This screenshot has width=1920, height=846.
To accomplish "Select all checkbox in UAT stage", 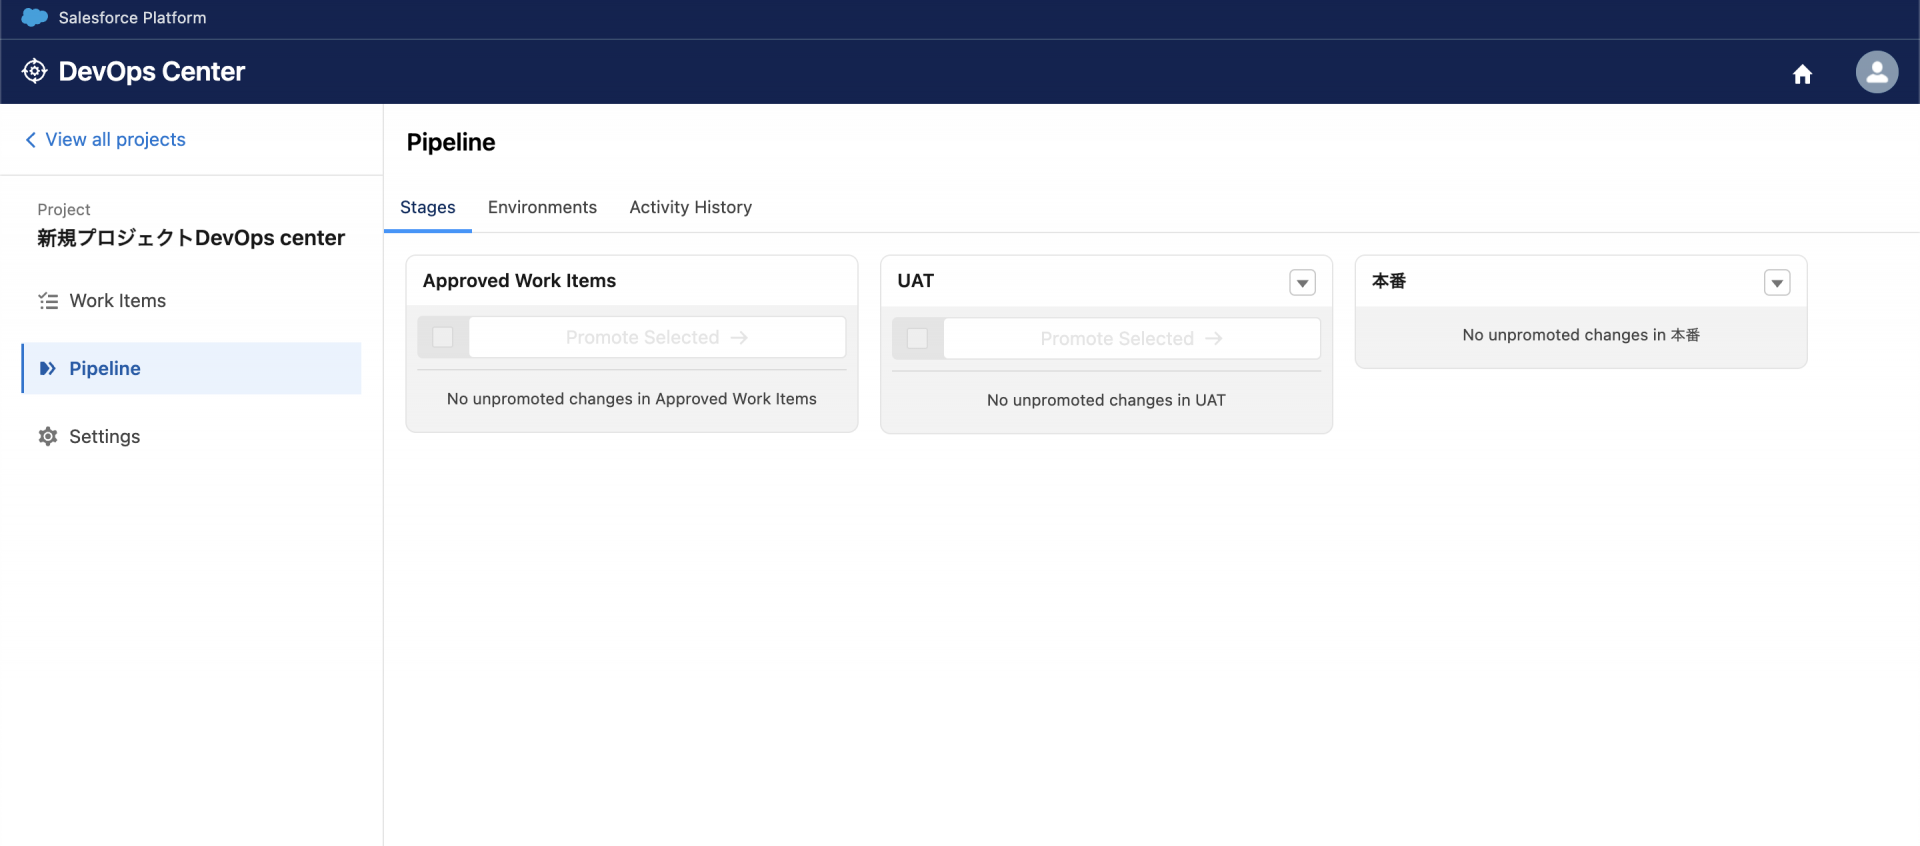I will 917,338.
